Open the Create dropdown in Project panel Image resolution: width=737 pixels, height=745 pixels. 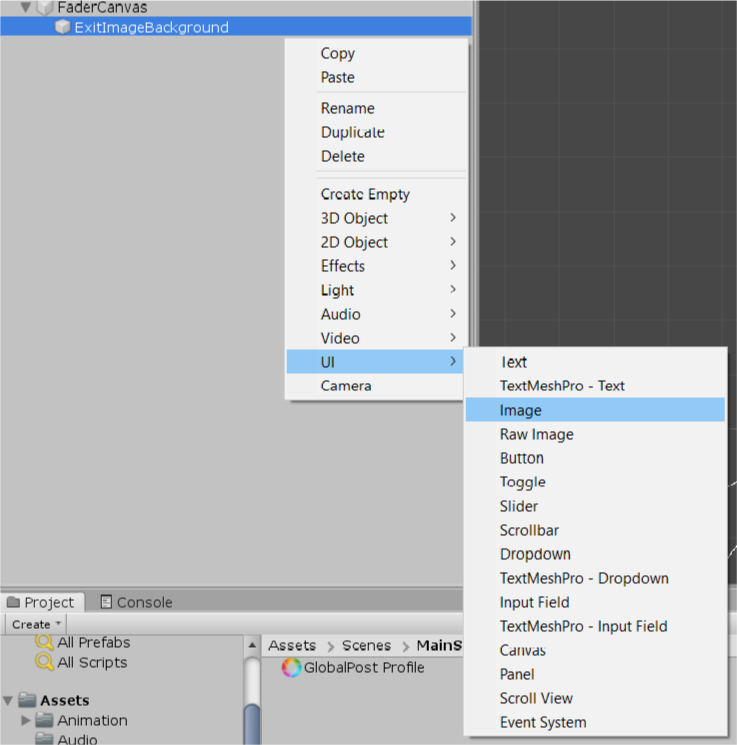point(36,624)
